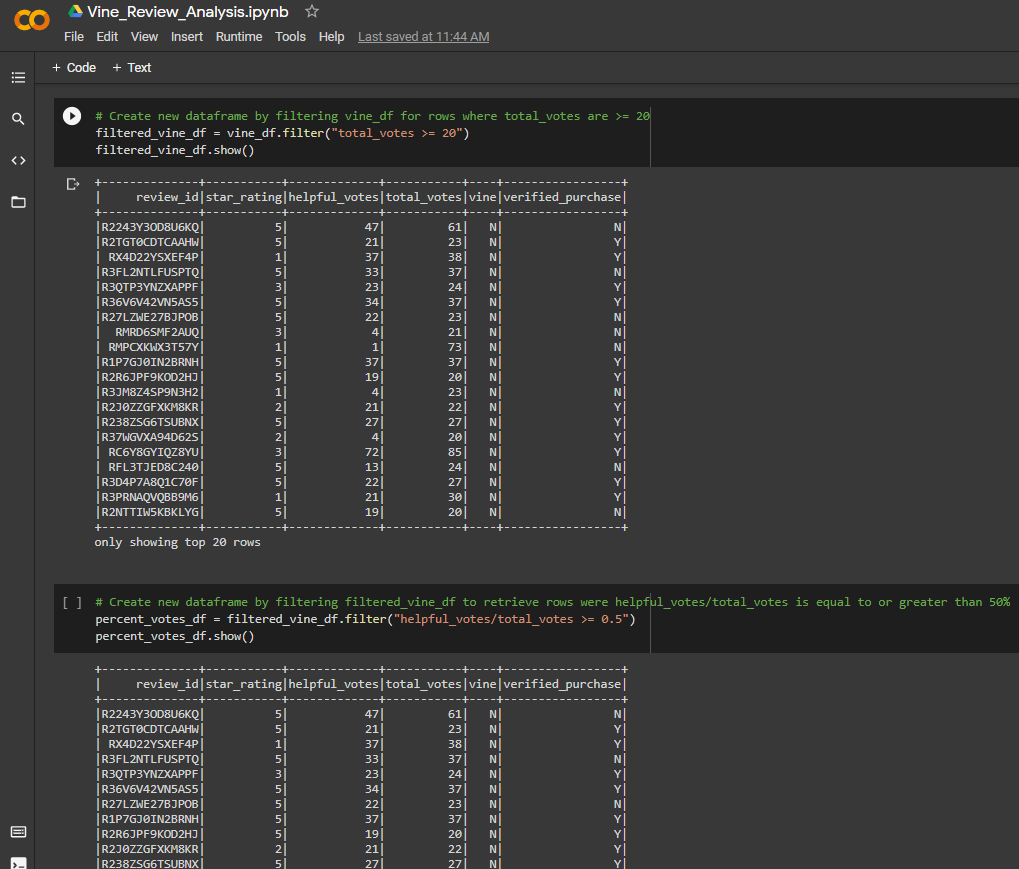Open the code snippets panel
Image resolution: width=1019 pixels, height=869 pixels.
click(x=18, y=160)
